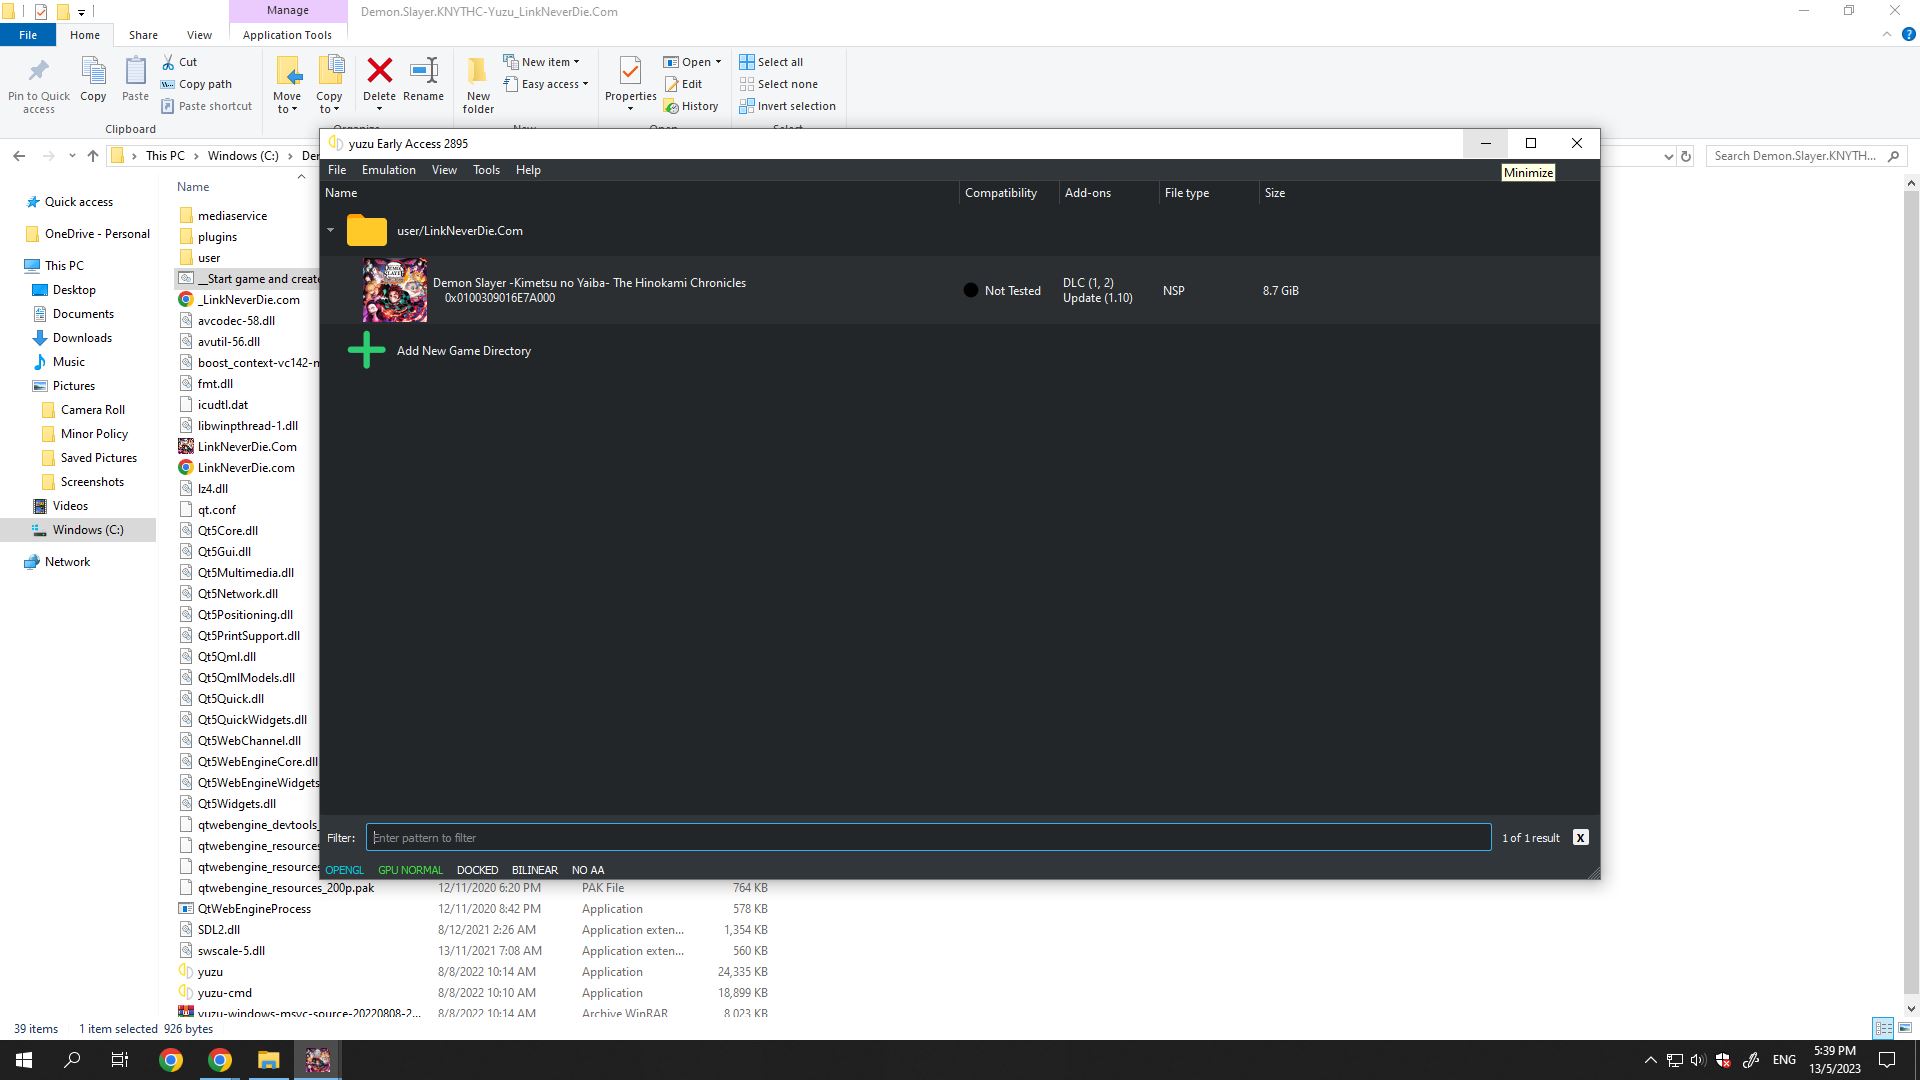Toggle GPU NORMAL accuracy setting
The height and width of the screenshot is (1080, 1920).
(410, 870)
